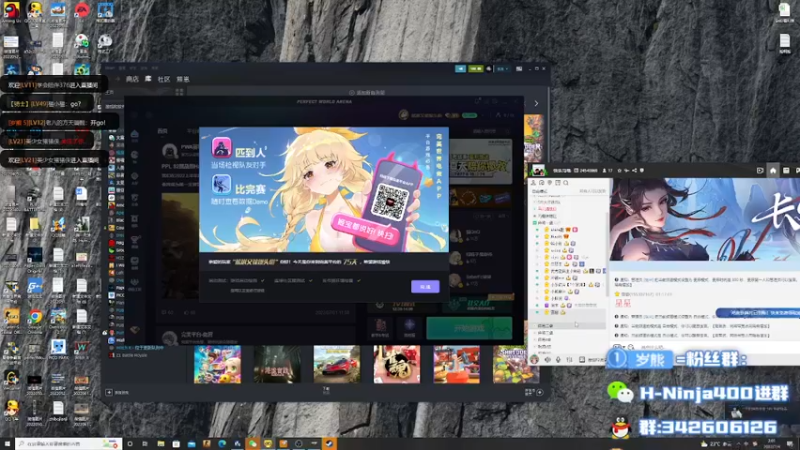
Task: Open the cartoon kids game thumbnail in Steam
Action: click(x=217, y=364)
